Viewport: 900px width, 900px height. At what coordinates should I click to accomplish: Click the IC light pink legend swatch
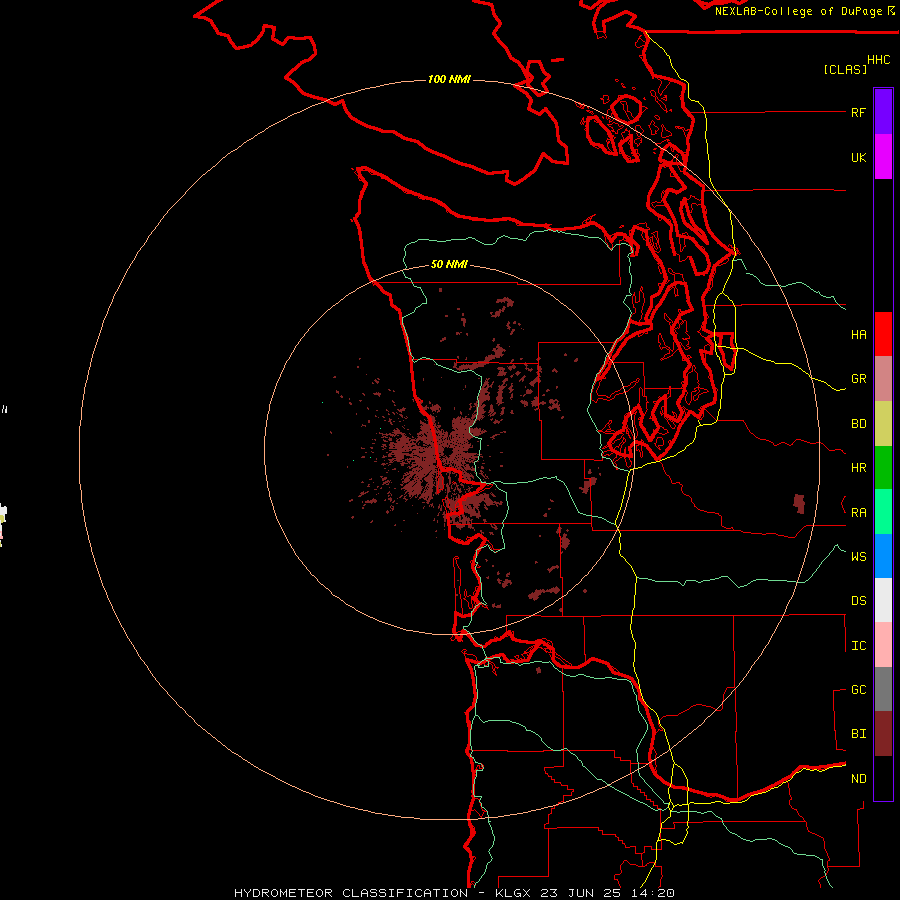click(883, 645)
